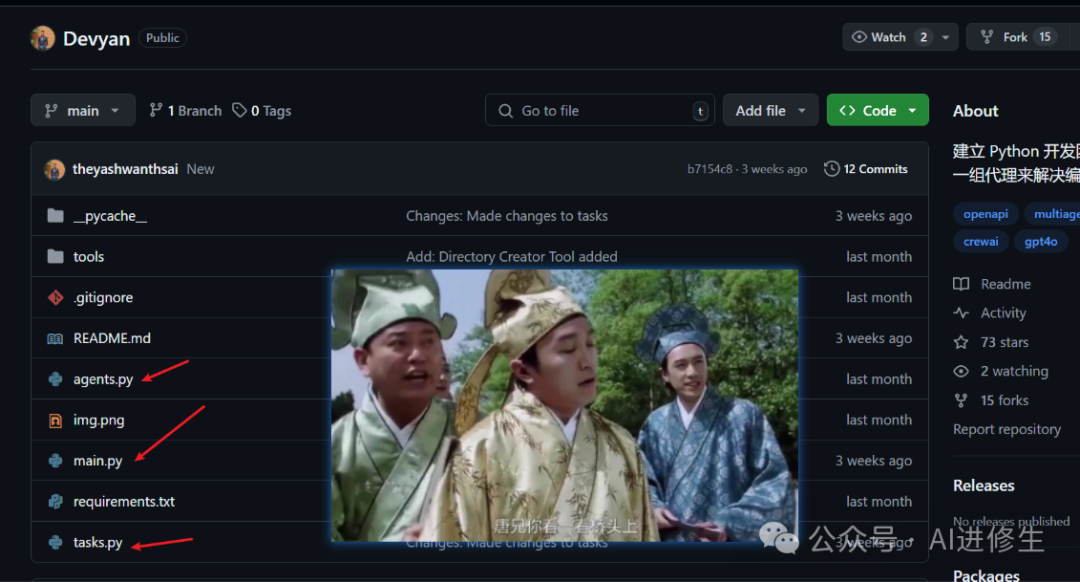The height and width of the screenshot is (582, 1080).
Task: Open the tools folder
Action: tap(89, 256)
